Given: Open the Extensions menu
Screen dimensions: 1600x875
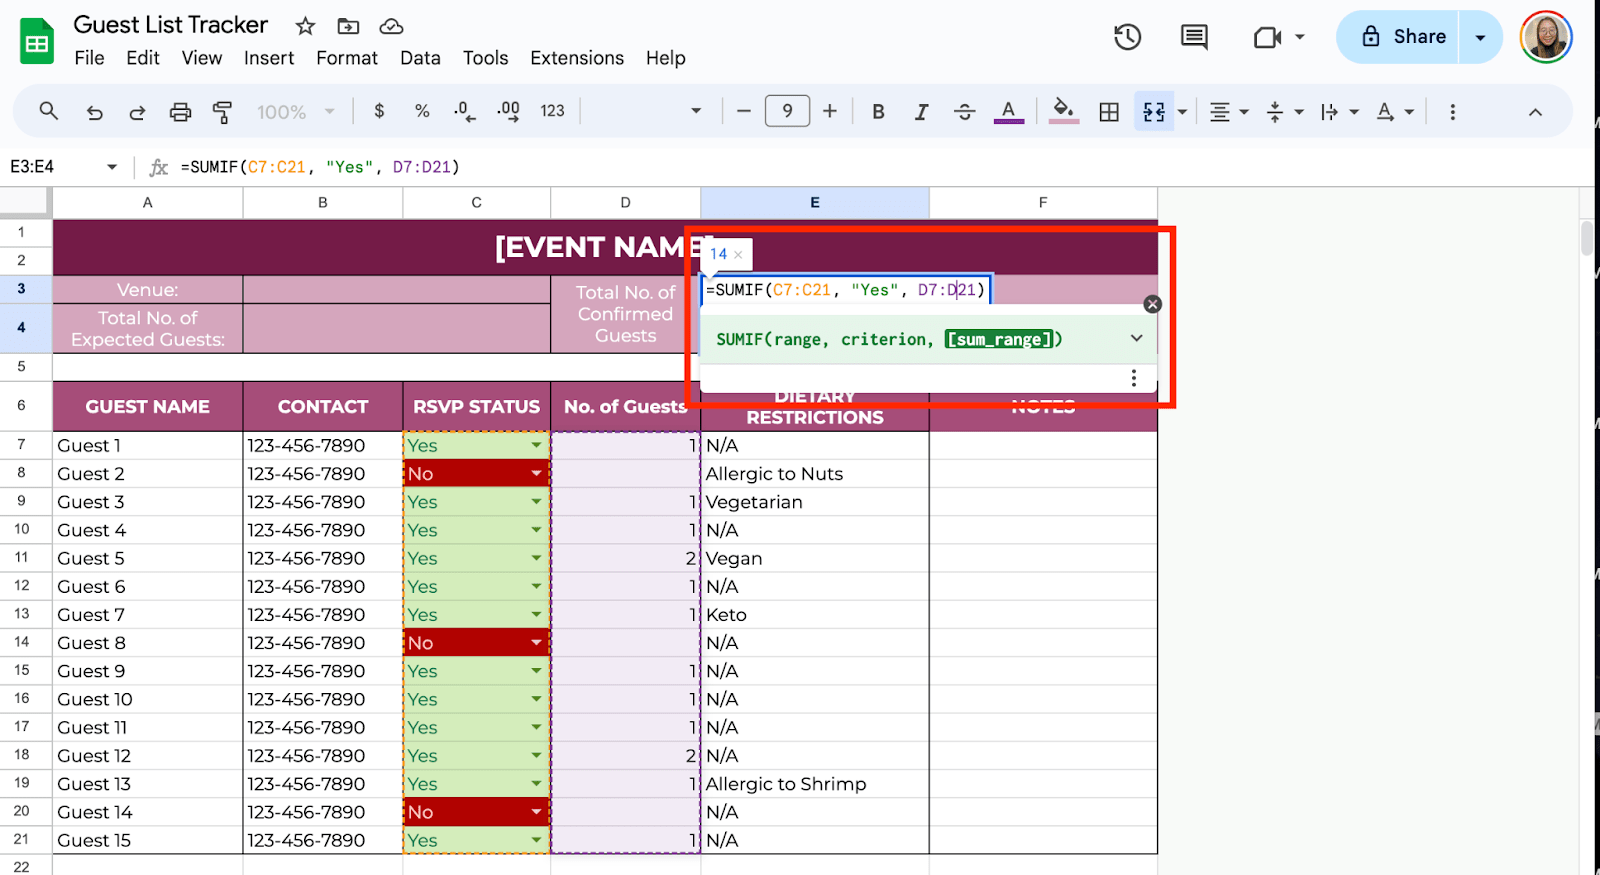Looking at the screenshot, I should pyautogui.click(x=576, y=58).
